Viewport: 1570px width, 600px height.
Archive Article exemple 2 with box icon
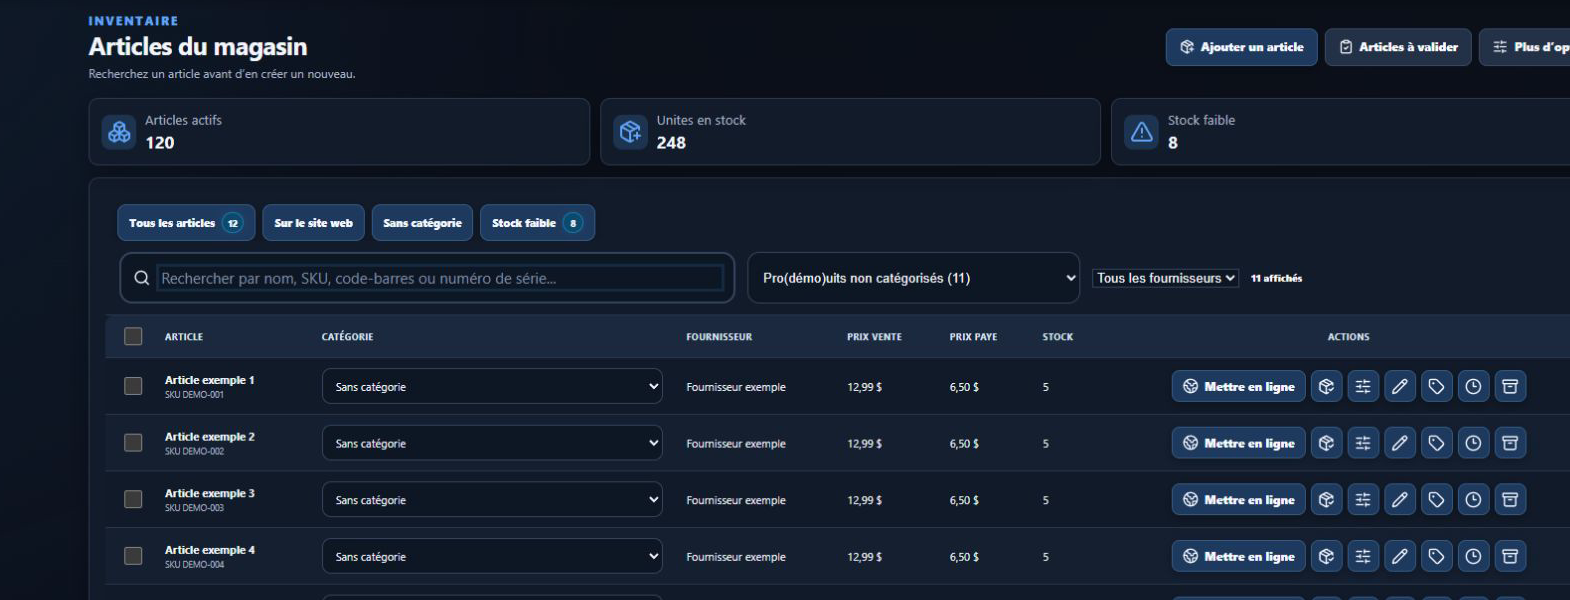[1510, 443]
